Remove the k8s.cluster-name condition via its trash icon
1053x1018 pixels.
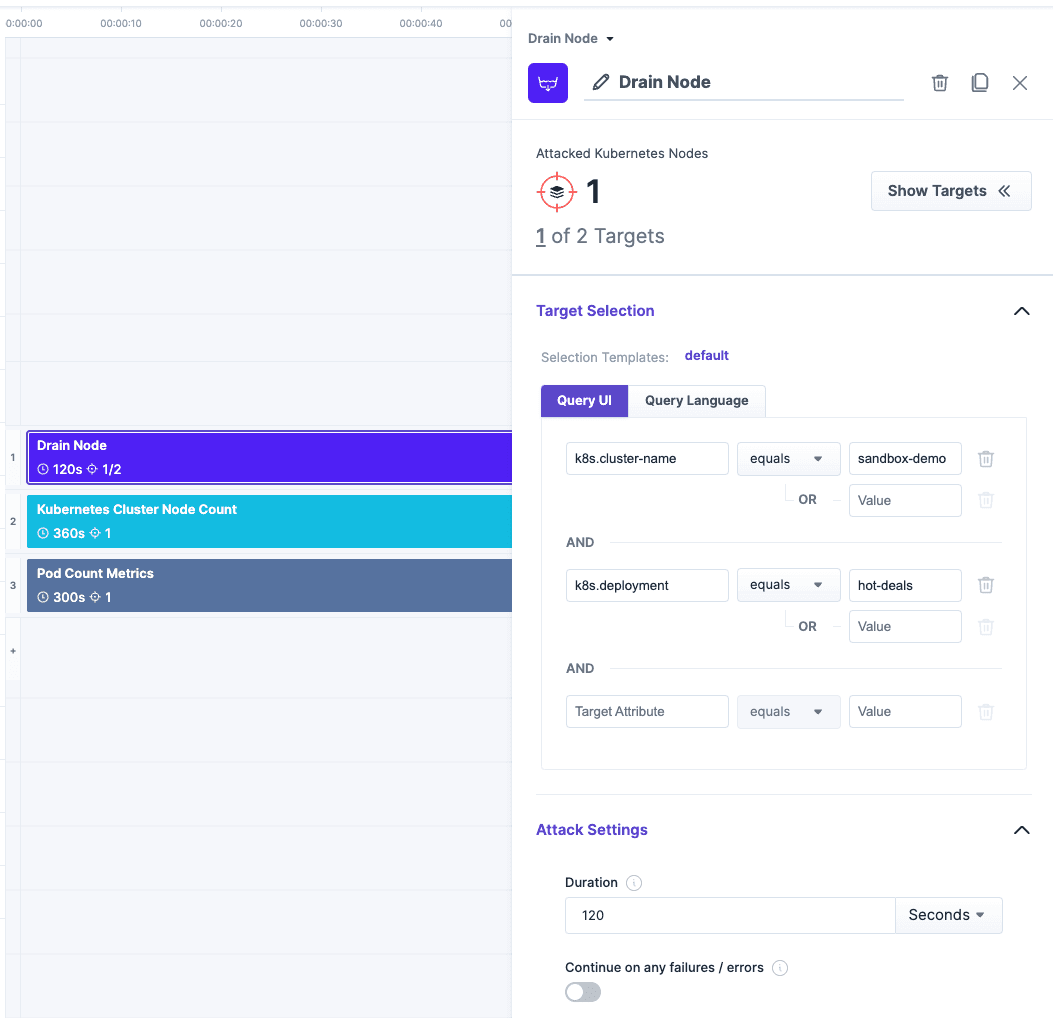pyautogui.click(x=986, y=458)
